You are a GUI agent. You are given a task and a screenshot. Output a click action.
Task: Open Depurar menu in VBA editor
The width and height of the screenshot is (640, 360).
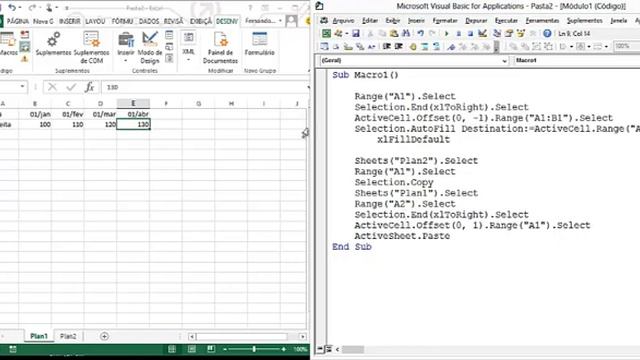(x=476, y=20)
